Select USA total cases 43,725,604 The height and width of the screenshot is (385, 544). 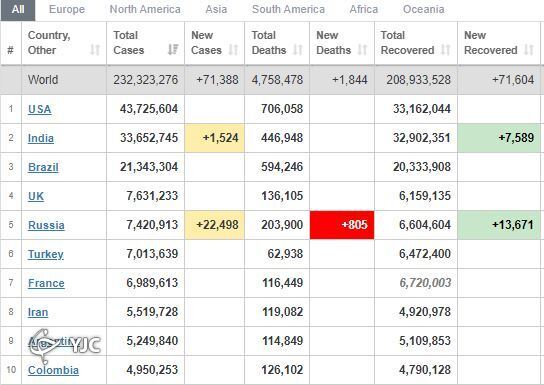click(149, 109)
